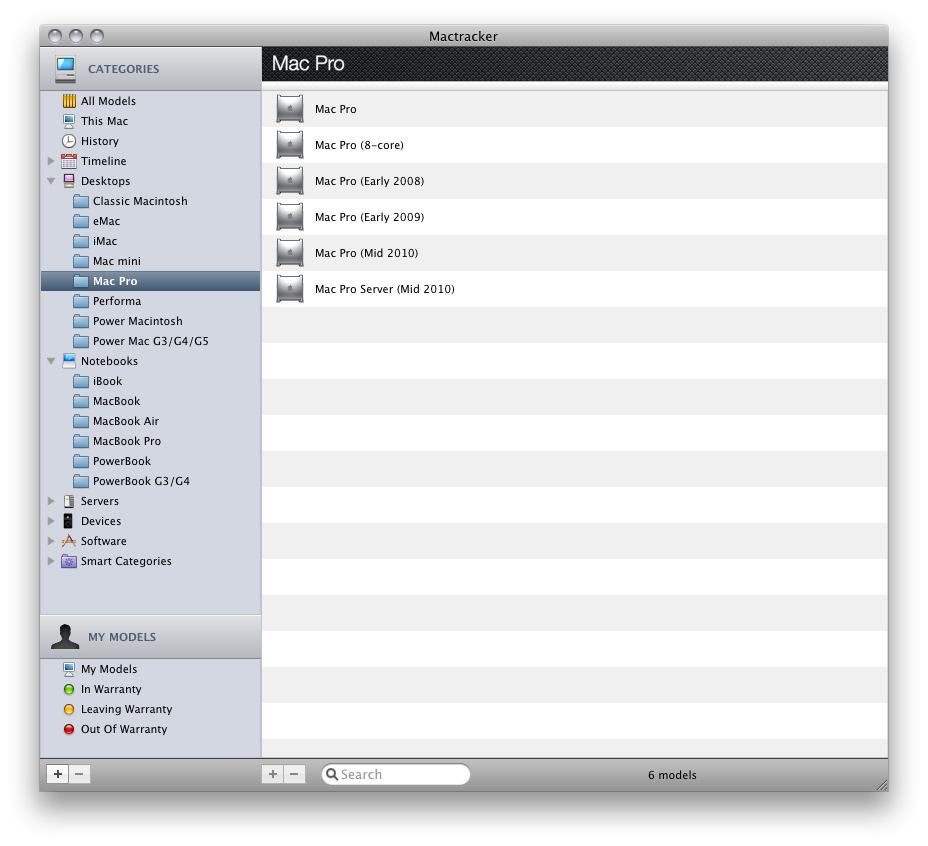Image resolution: width=928 pixels, height=846 pixels.
Task: Expand the Software category
Action: pos(51,541)
